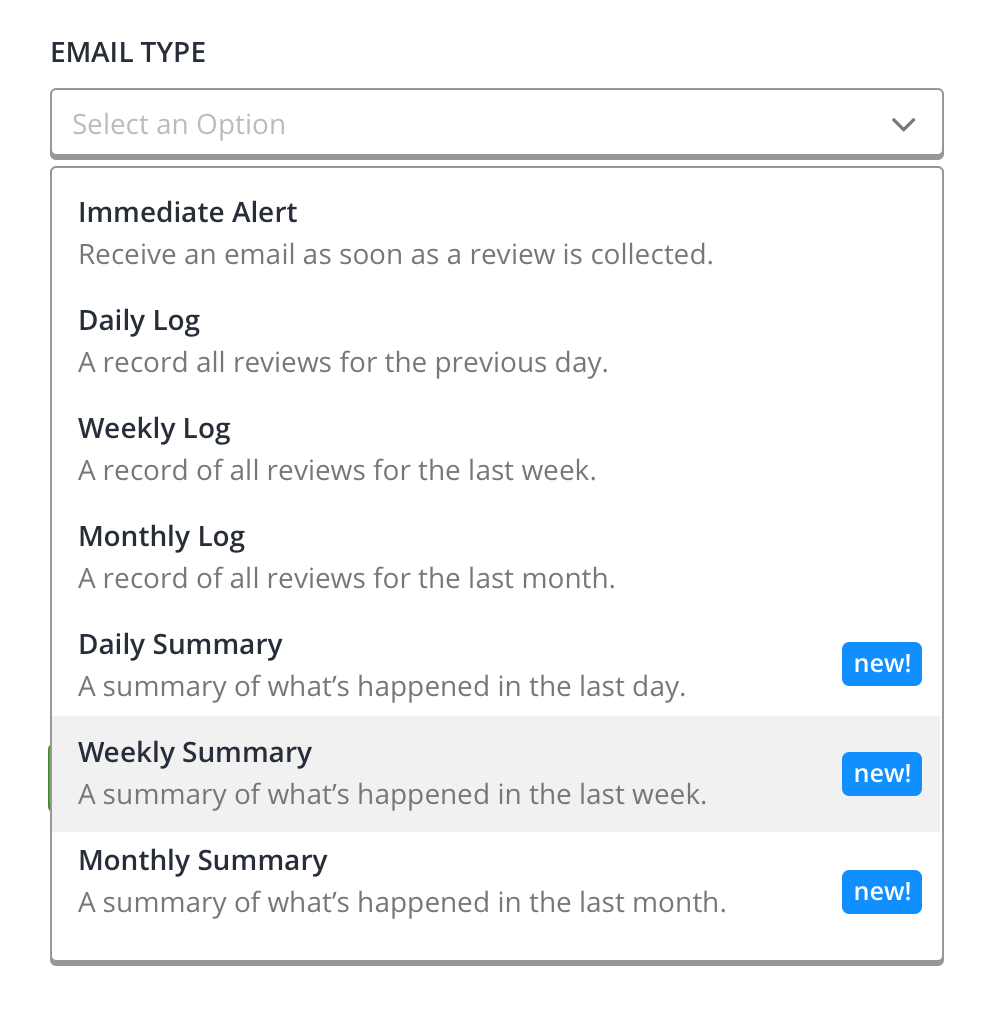Click the new! badge beside Daily Summary
1006x1032 pixels.
(882, 663)
